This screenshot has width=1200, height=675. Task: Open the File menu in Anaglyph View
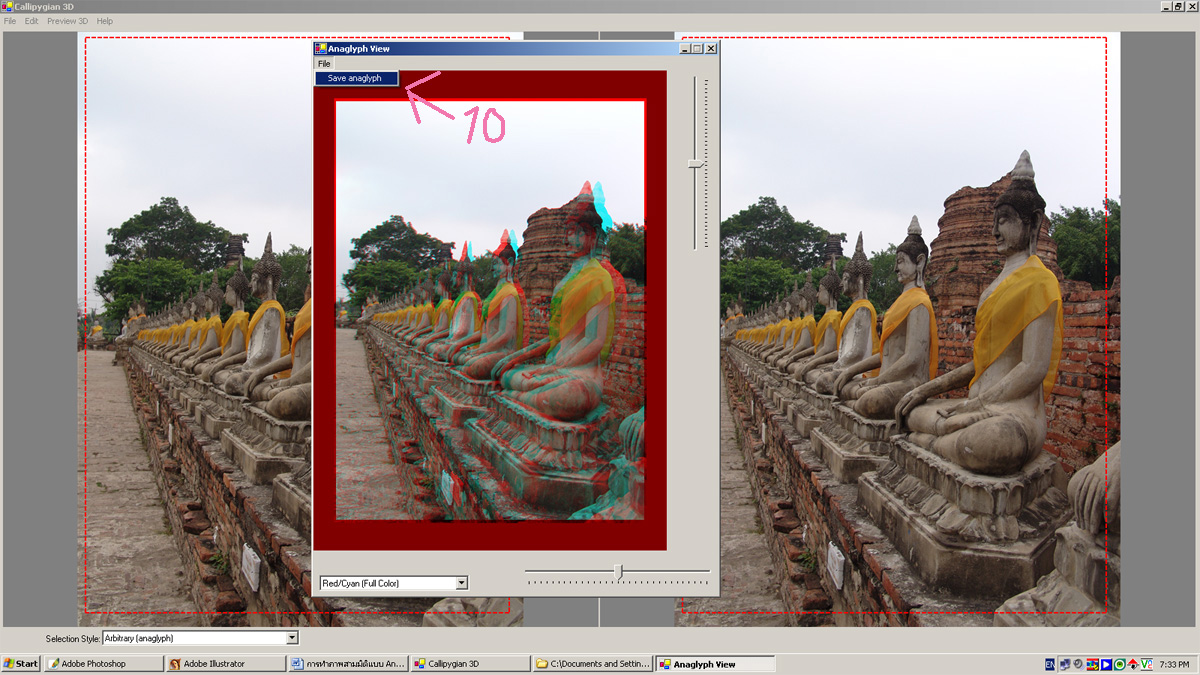click(x=324, y=64)
